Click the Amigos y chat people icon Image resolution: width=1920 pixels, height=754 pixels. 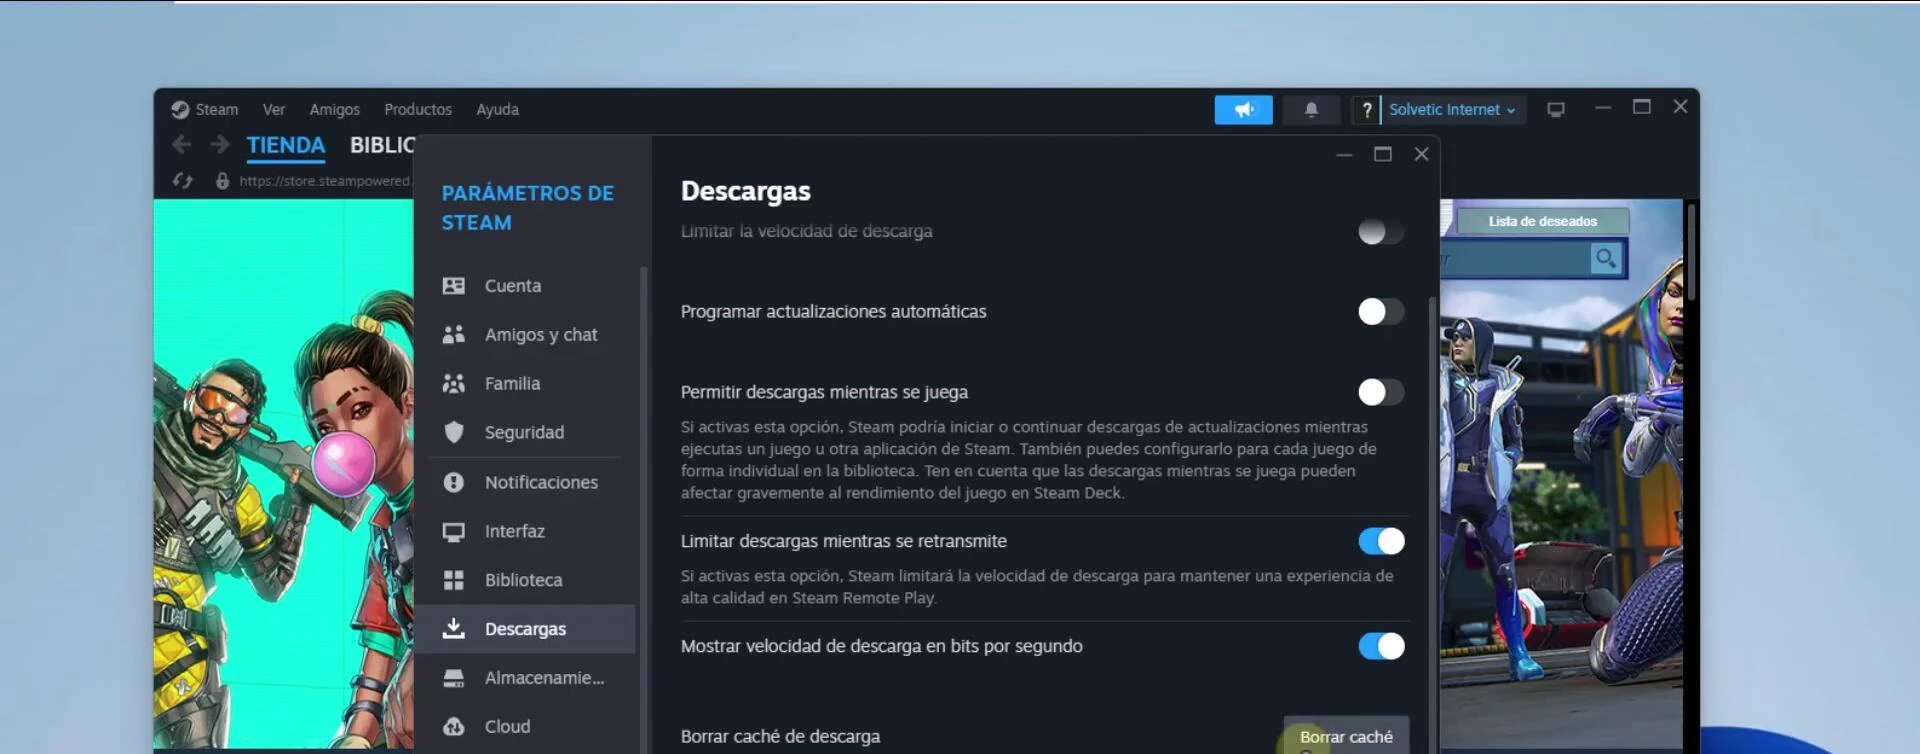453,335
